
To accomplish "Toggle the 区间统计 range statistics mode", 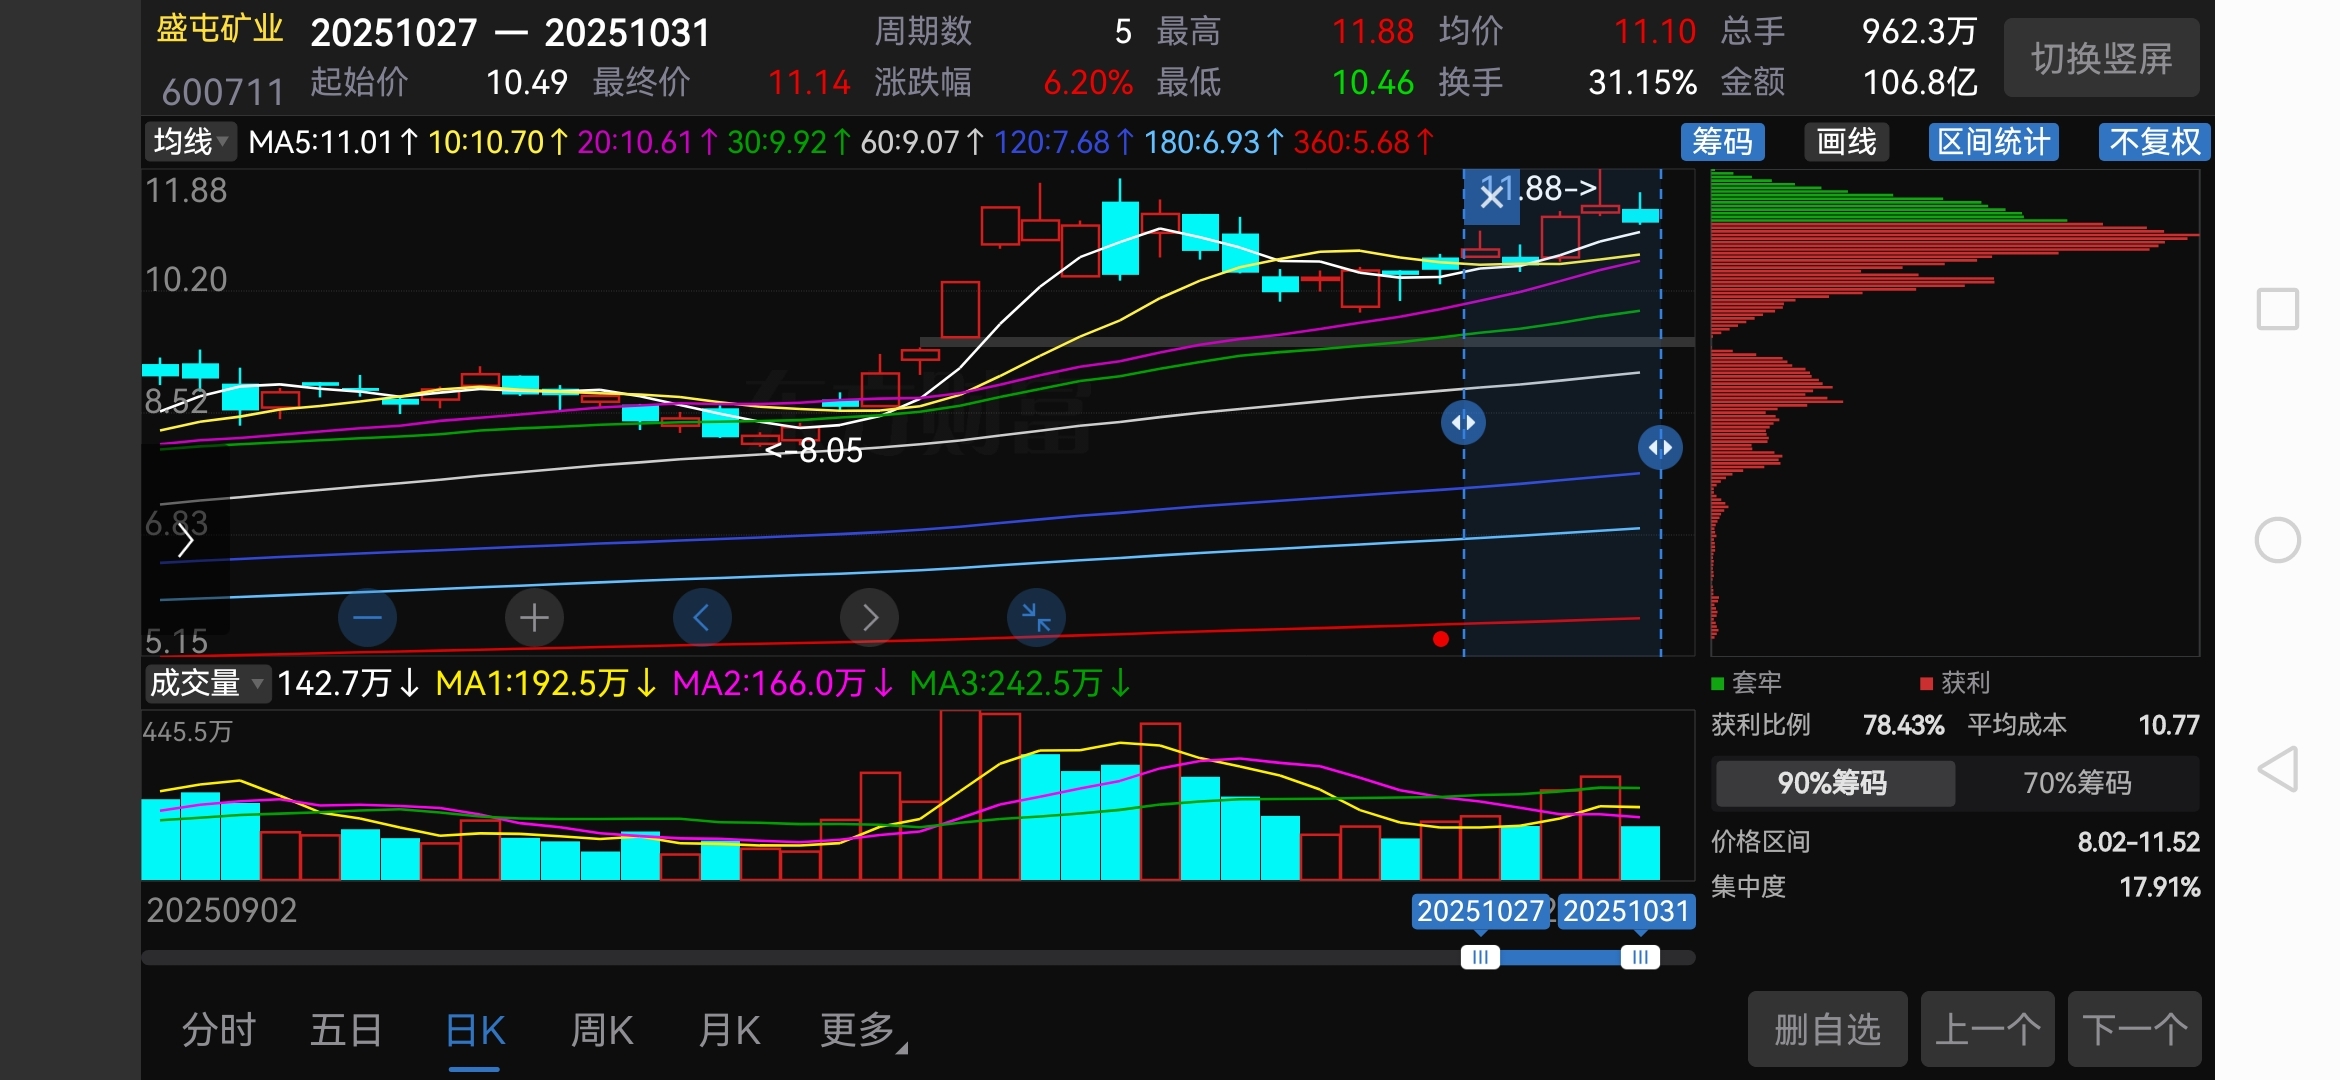I will (1993, 142).
